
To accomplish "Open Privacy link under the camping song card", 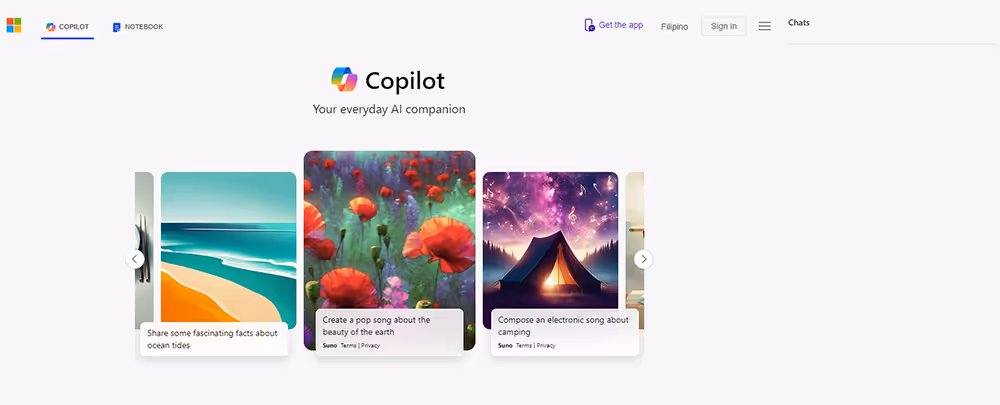I will pos(546,346).
